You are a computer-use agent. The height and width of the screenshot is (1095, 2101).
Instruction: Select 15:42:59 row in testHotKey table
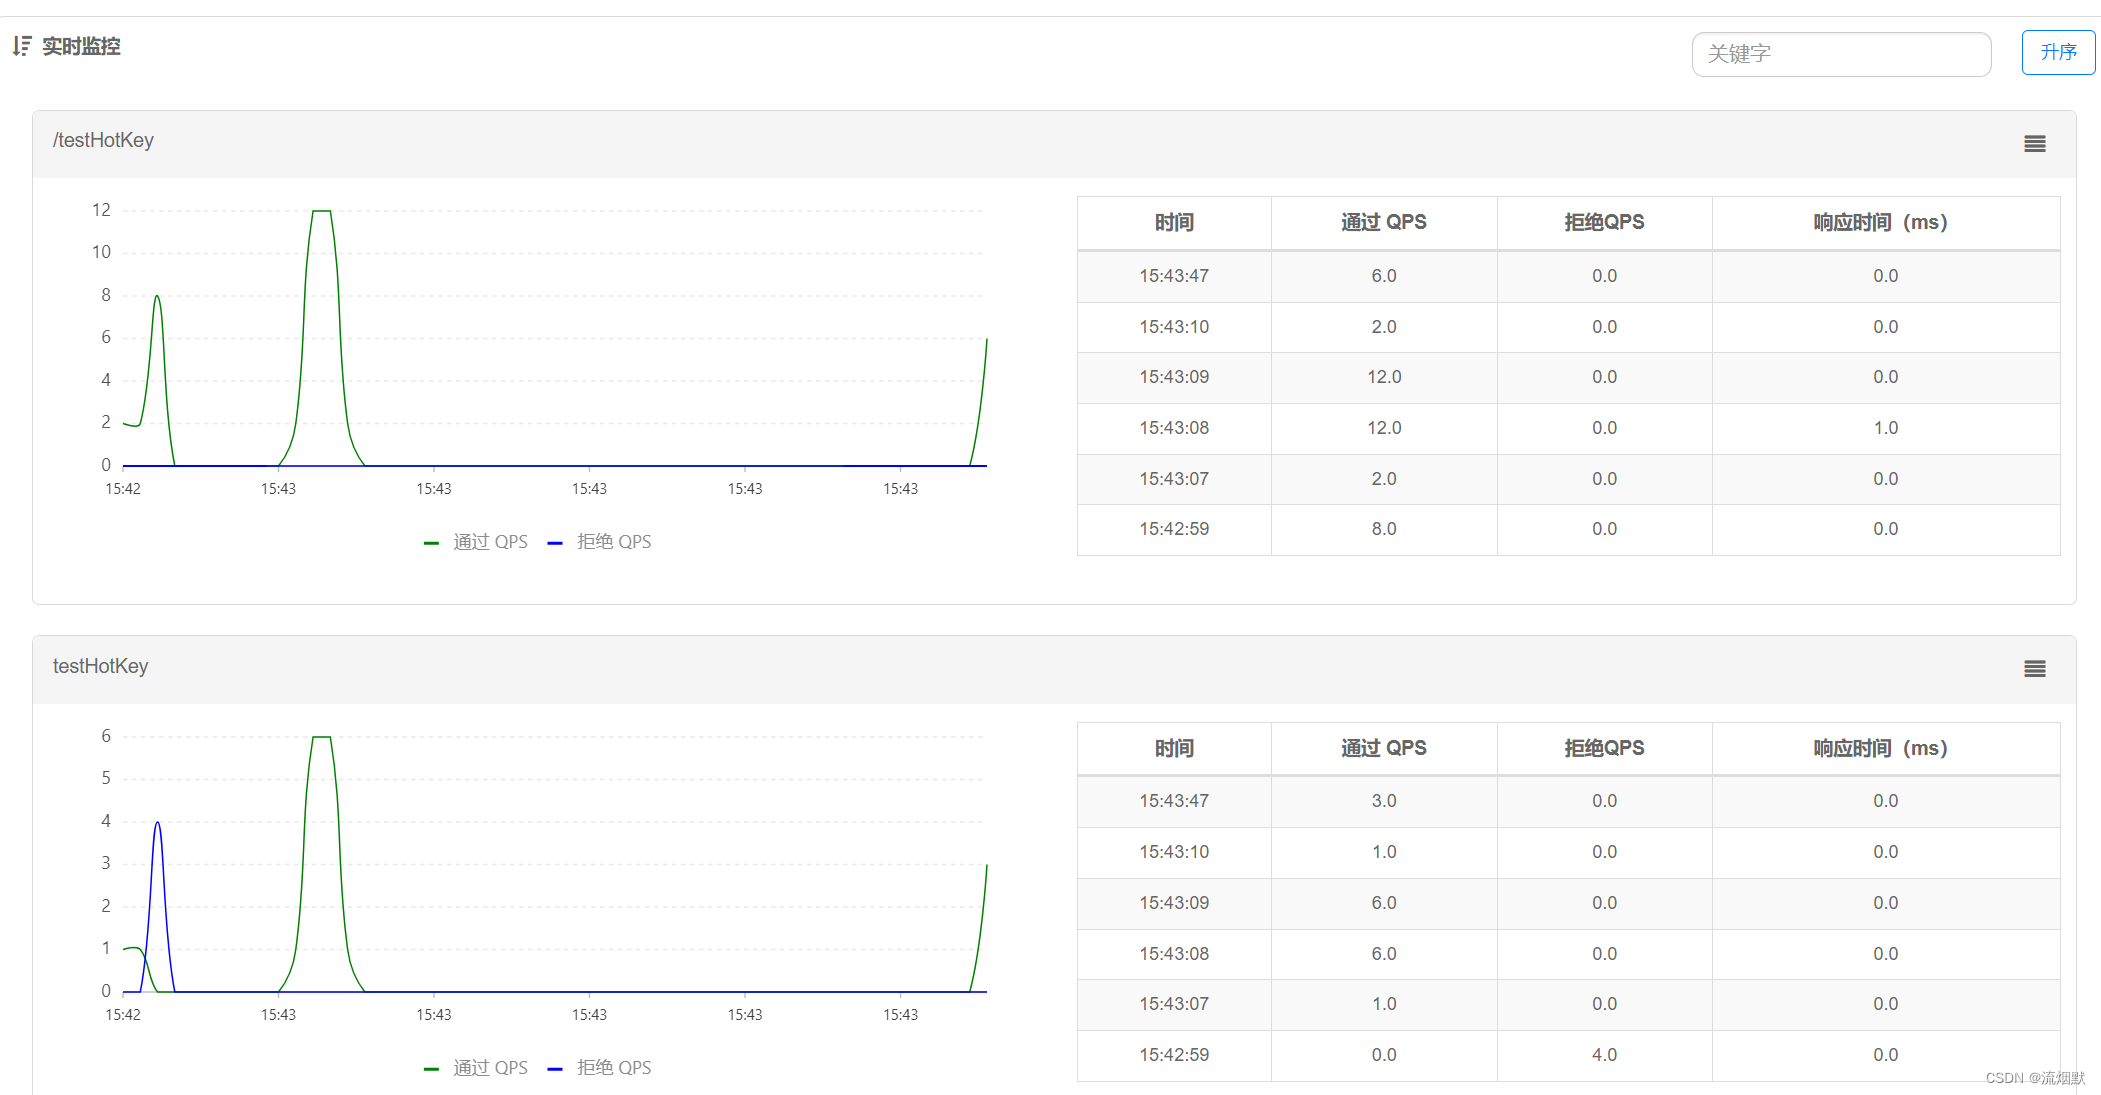[x=1568, y=1056]
